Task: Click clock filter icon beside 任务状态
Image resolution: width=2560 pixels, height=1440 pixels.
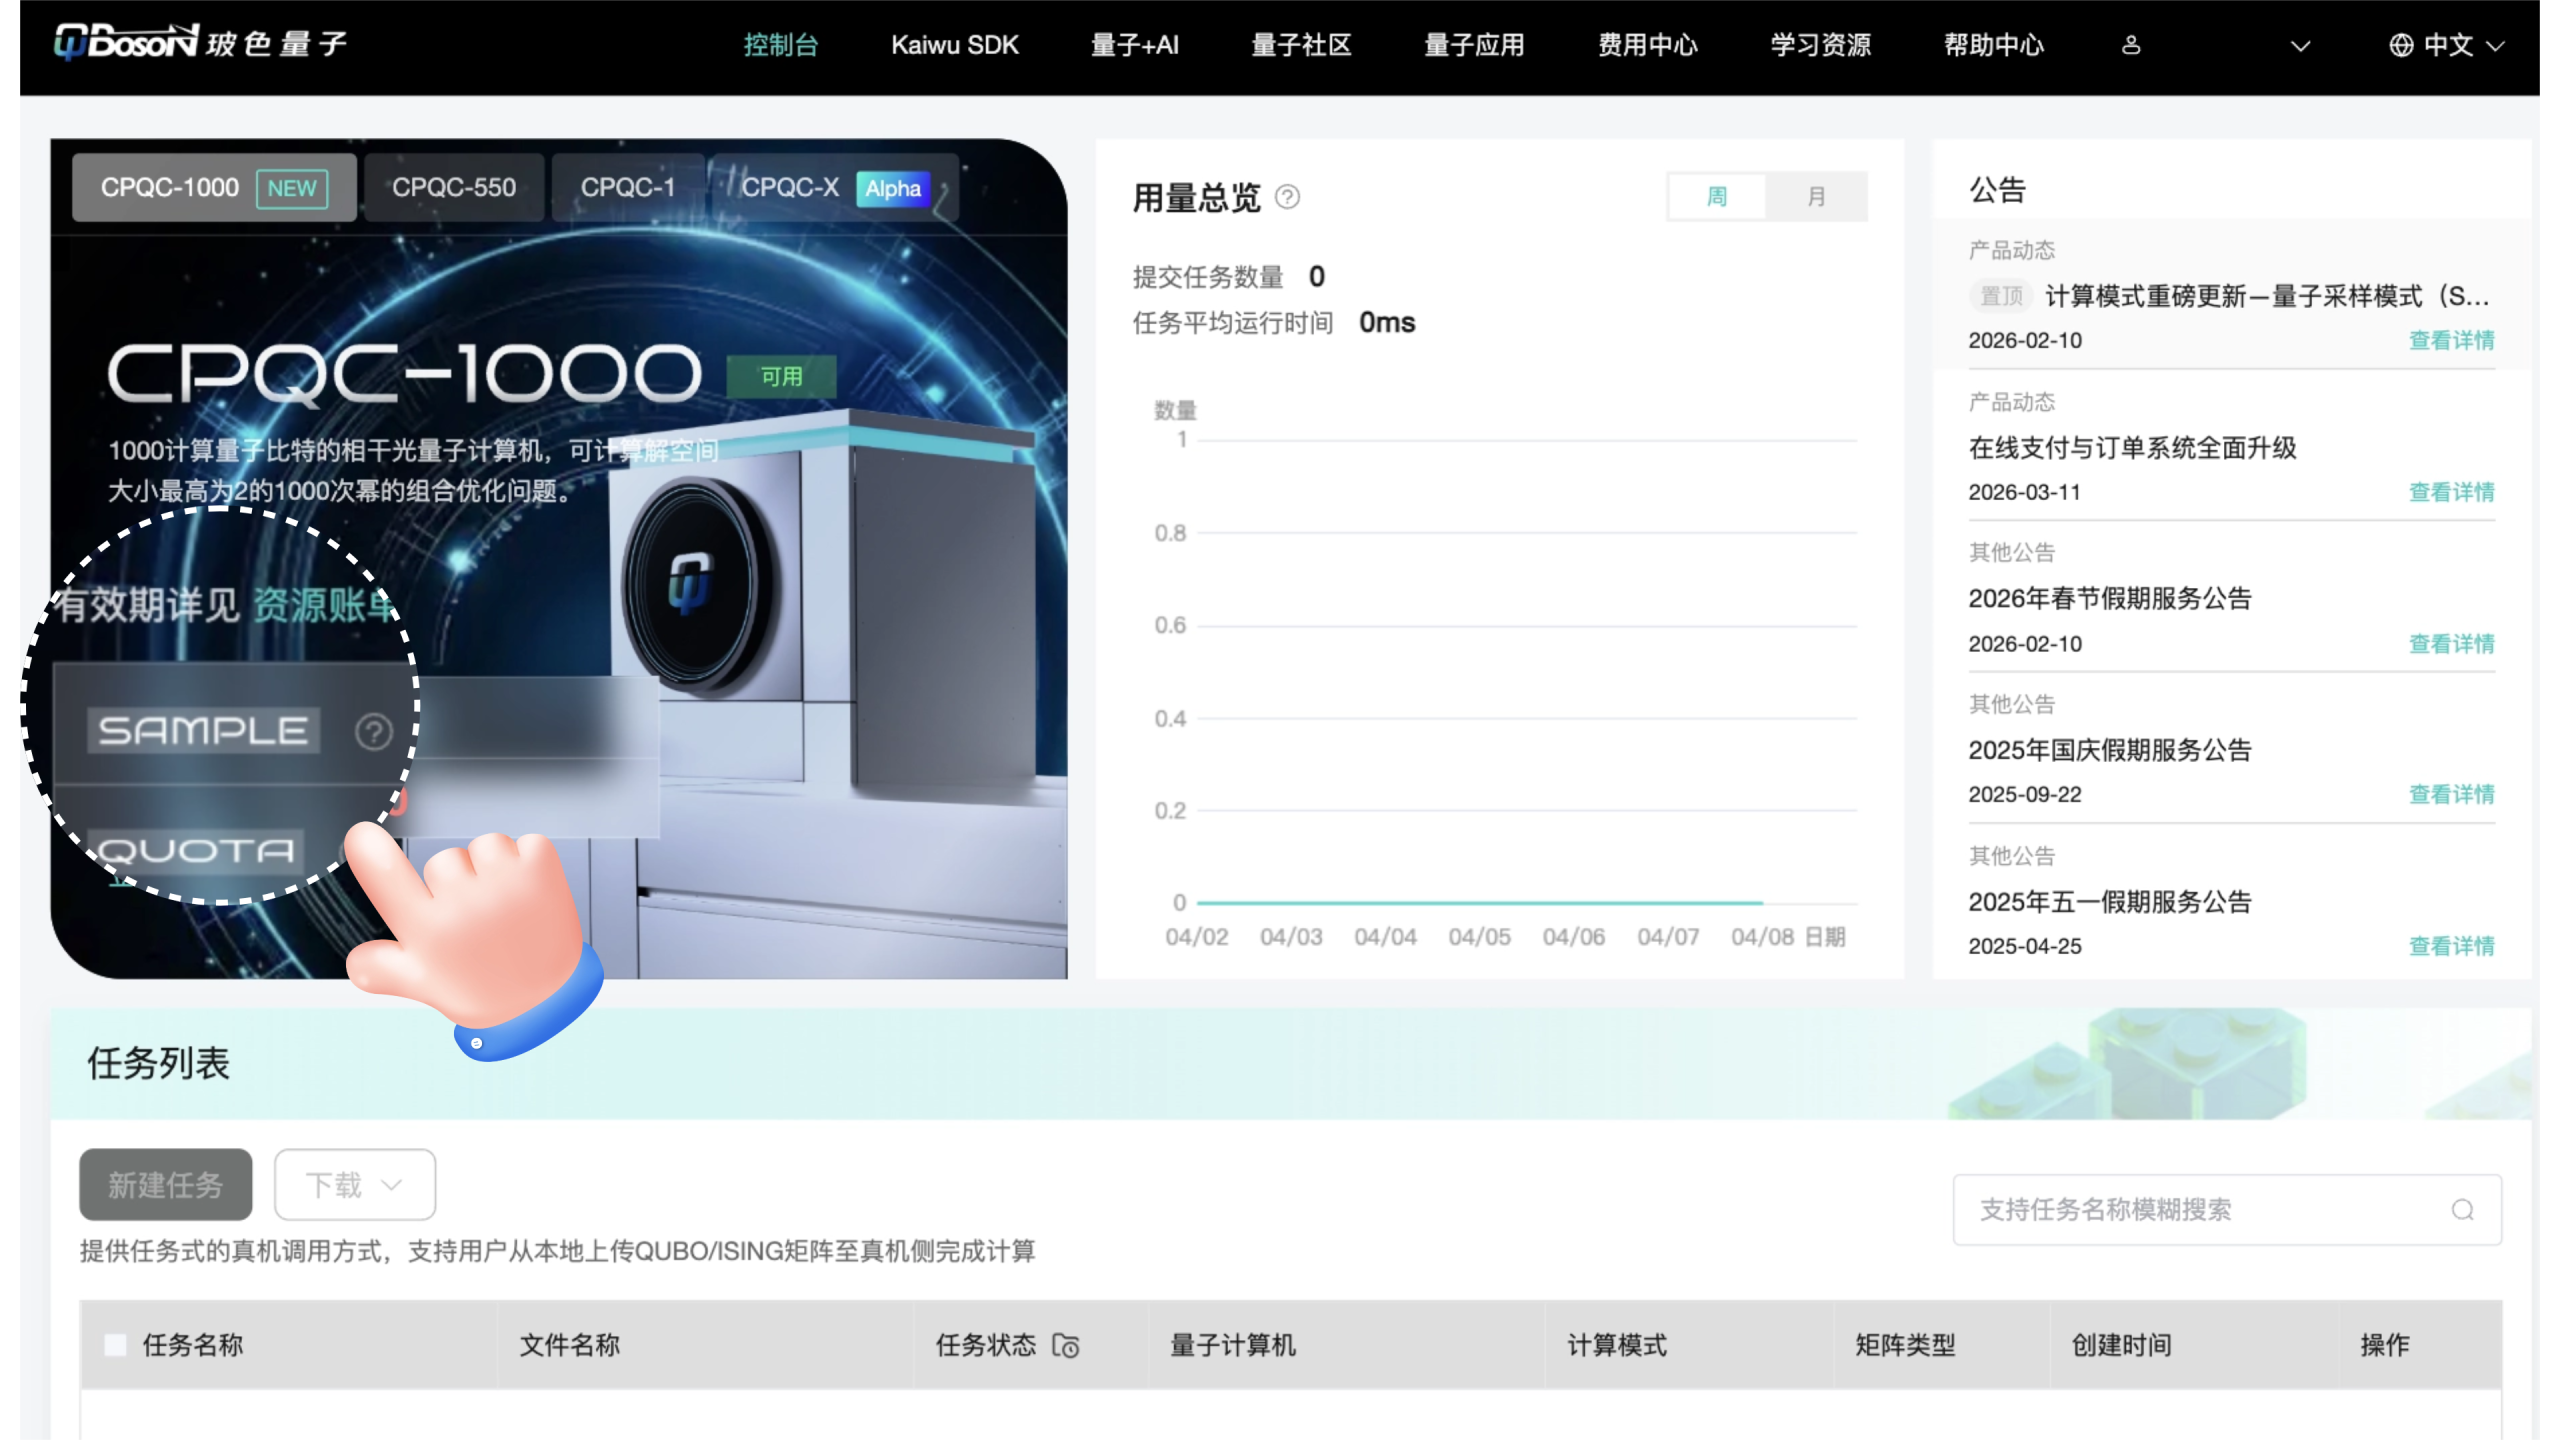Action: tap(1066, 1346)
